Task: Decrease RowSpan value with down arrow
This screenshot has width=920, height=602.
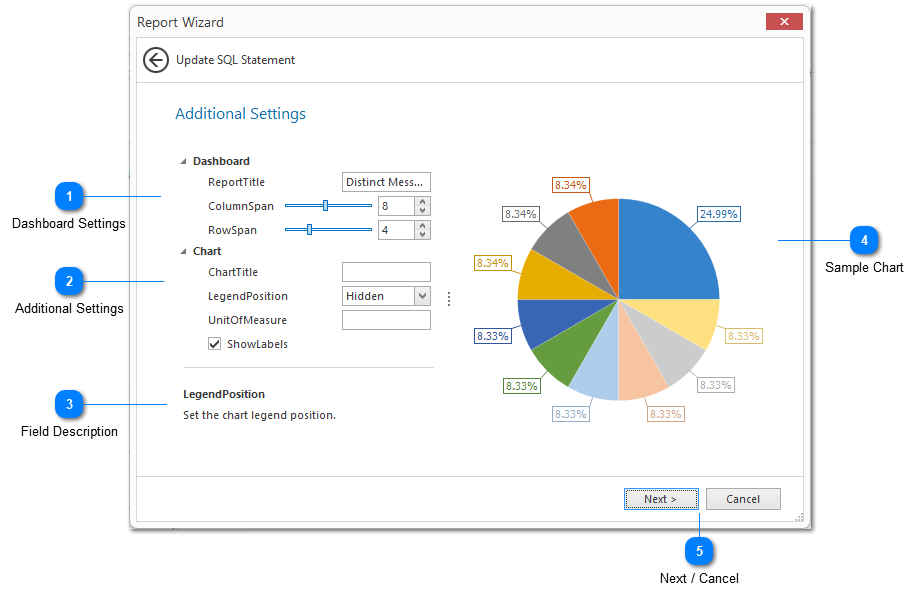Action: (x=423, y=235)
